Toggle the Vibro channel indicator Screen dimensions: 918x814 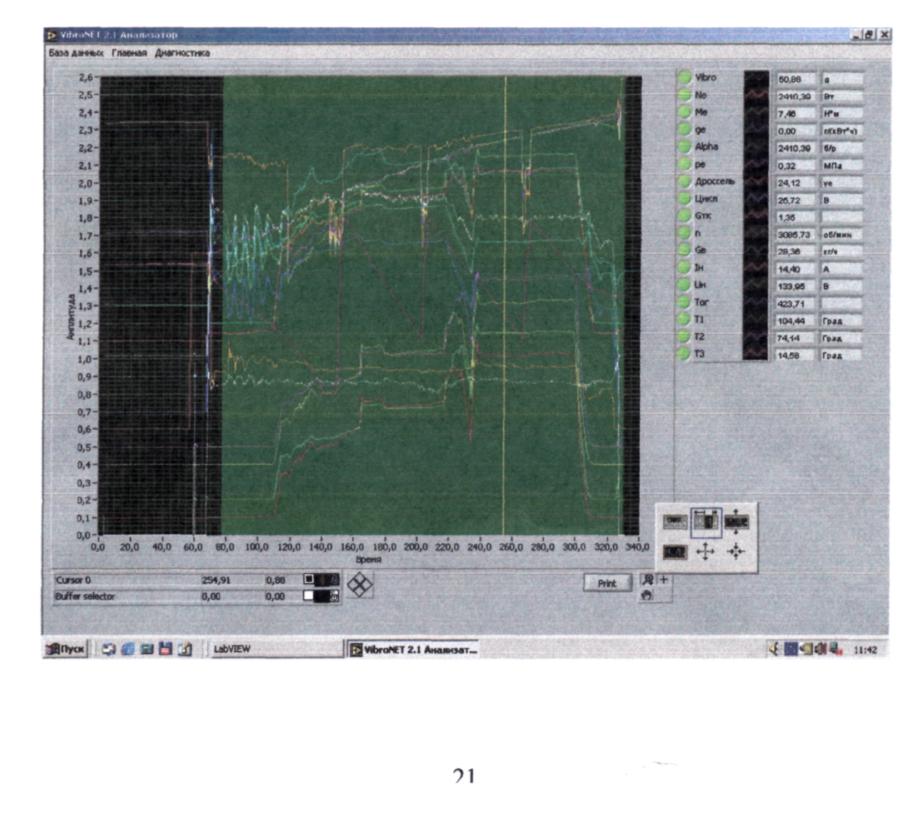[684, 77]
